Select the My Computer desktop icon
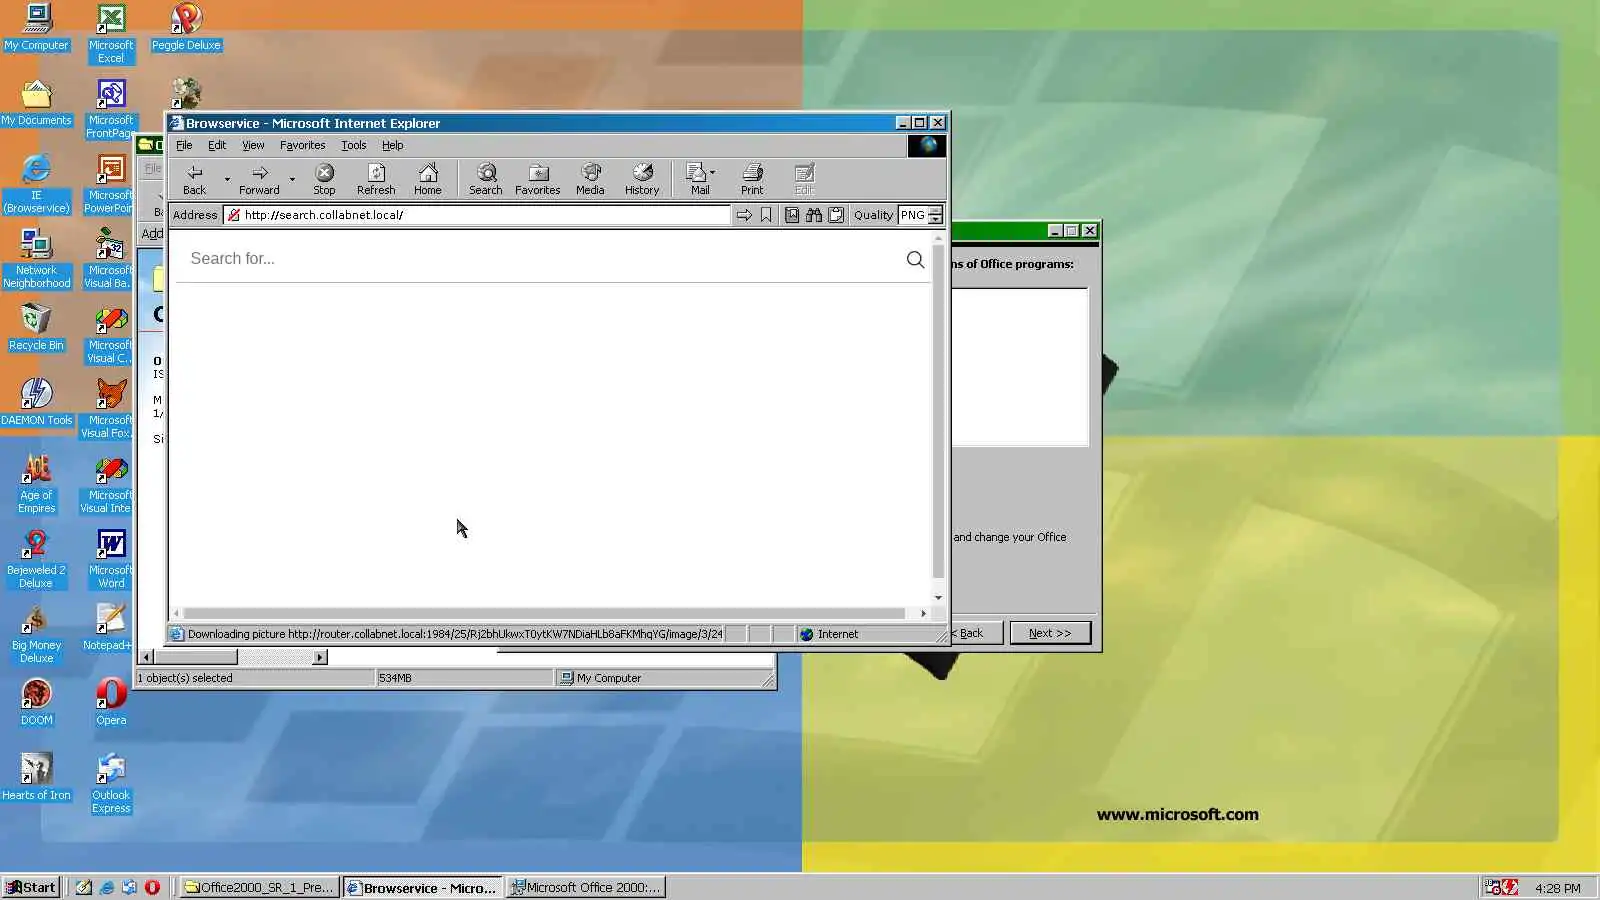This screenshot has width=1600, height=900. [37, 27]
